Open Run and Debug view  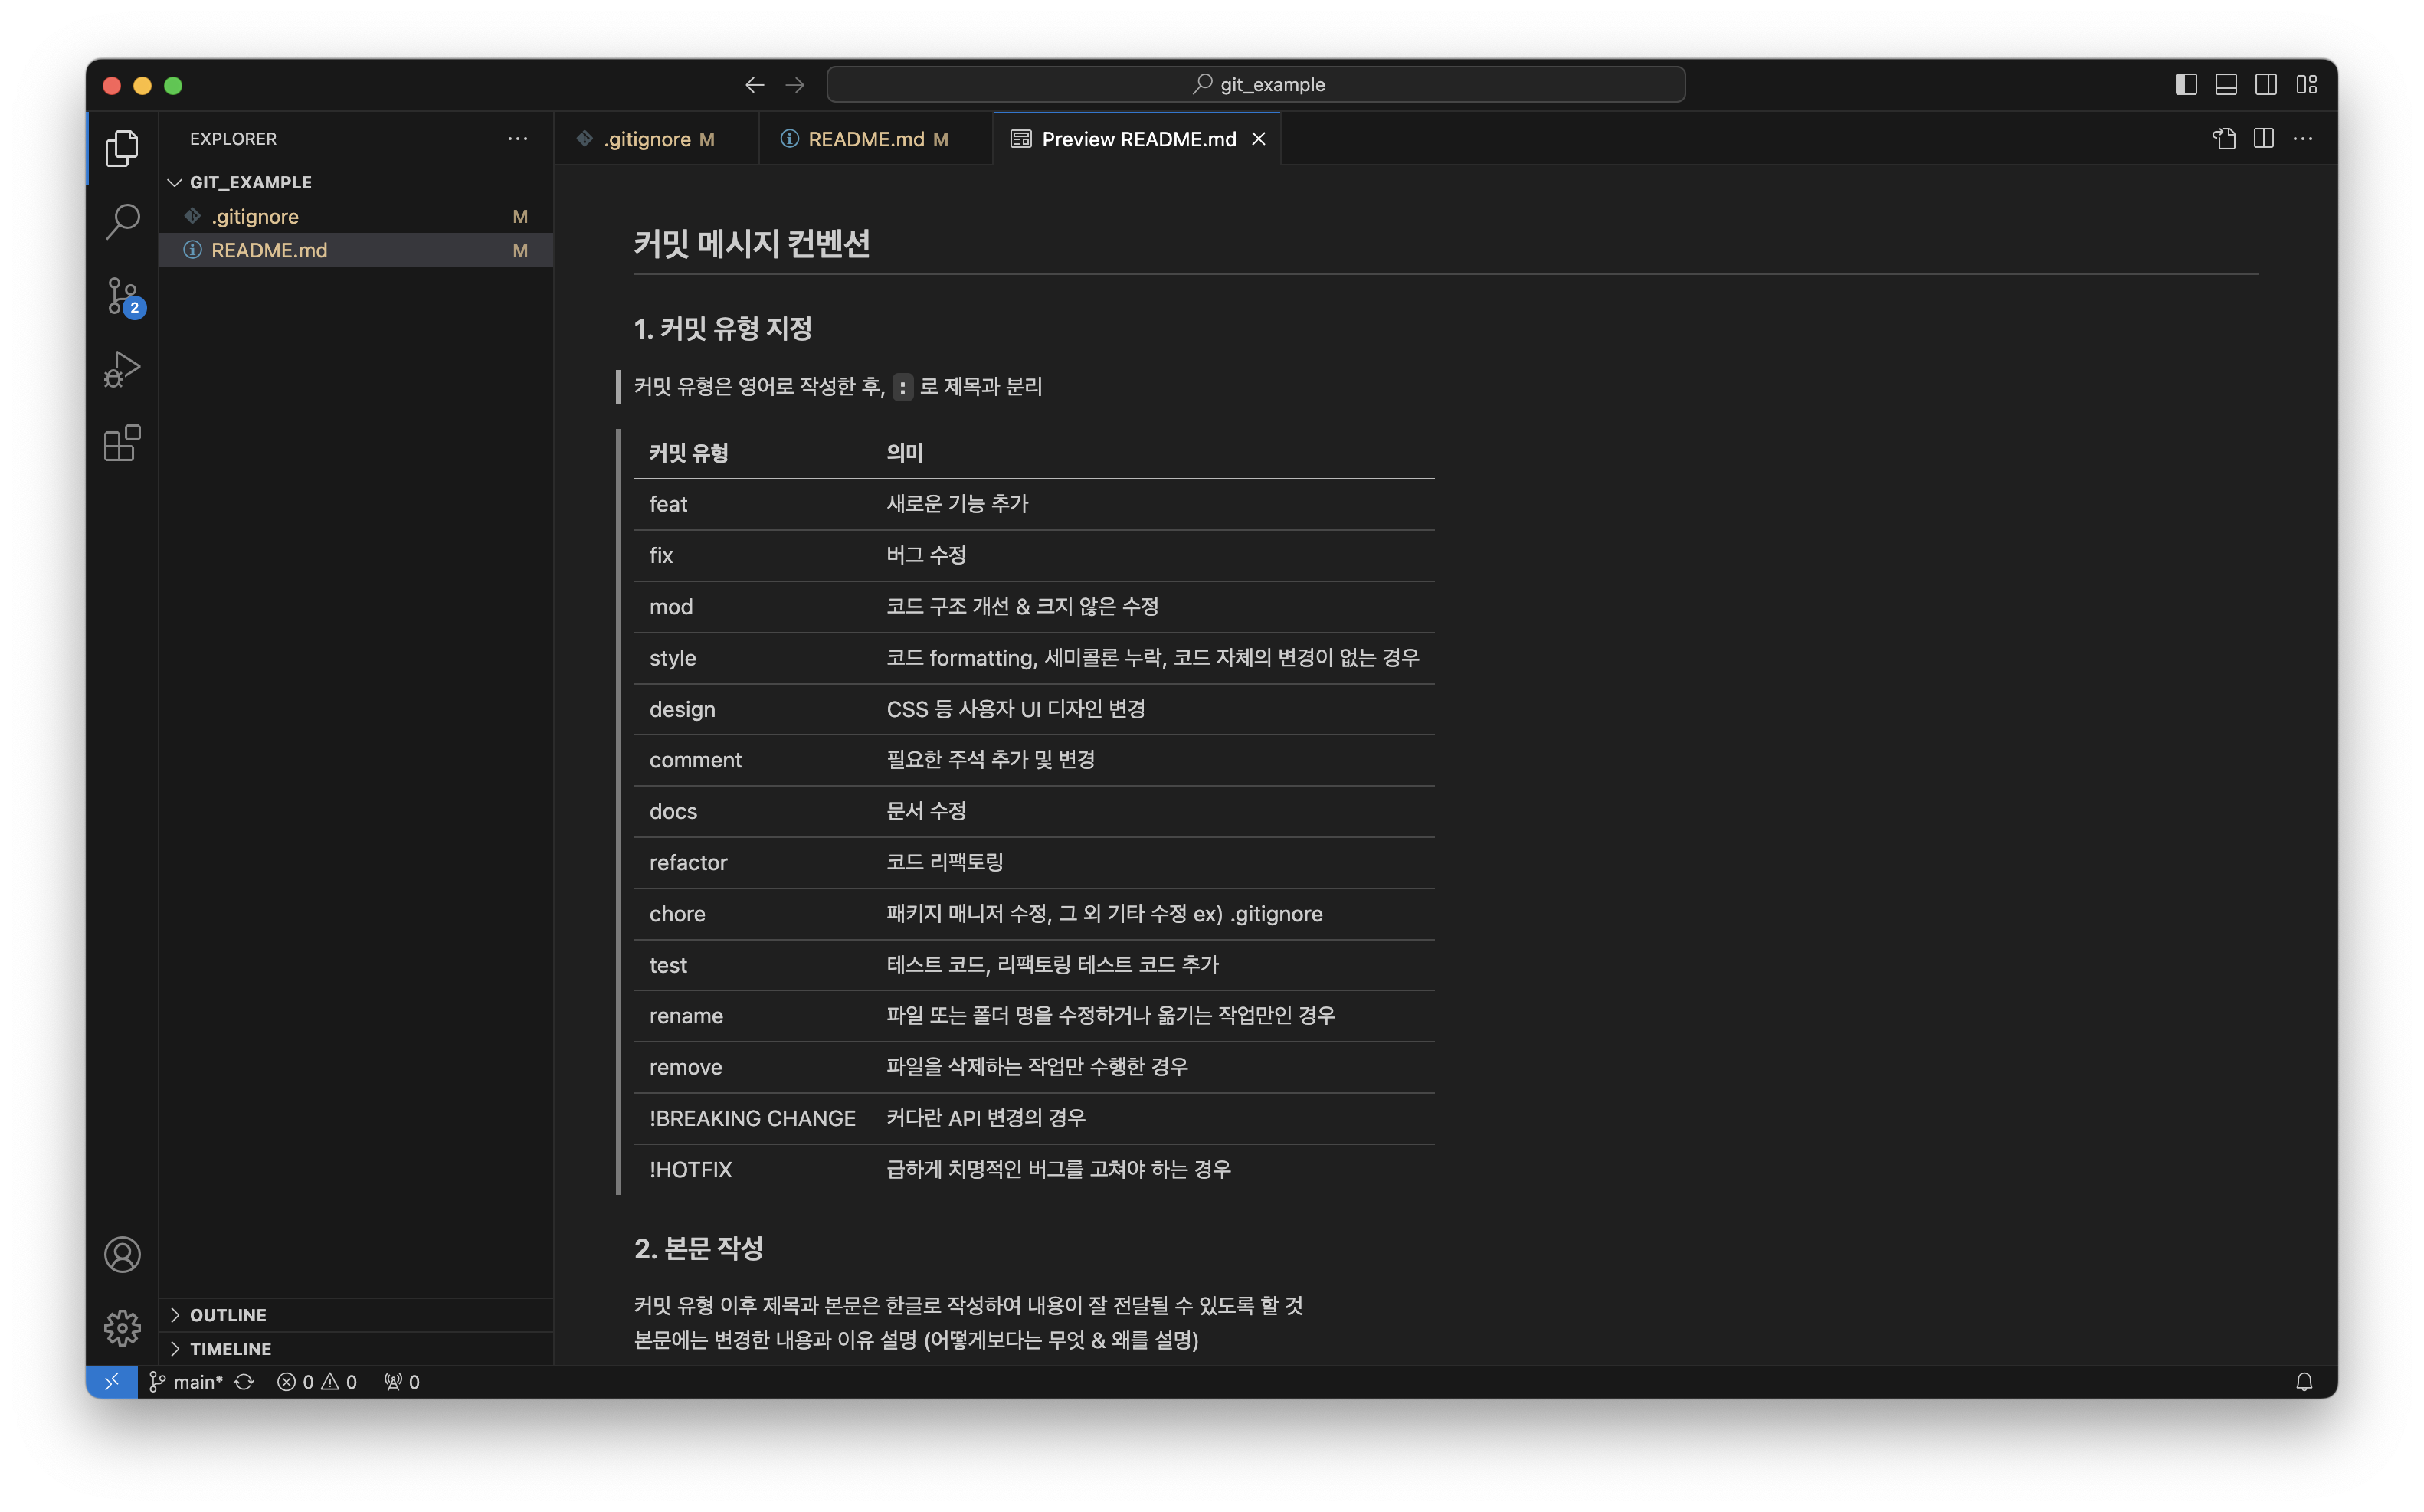[123, 369]
